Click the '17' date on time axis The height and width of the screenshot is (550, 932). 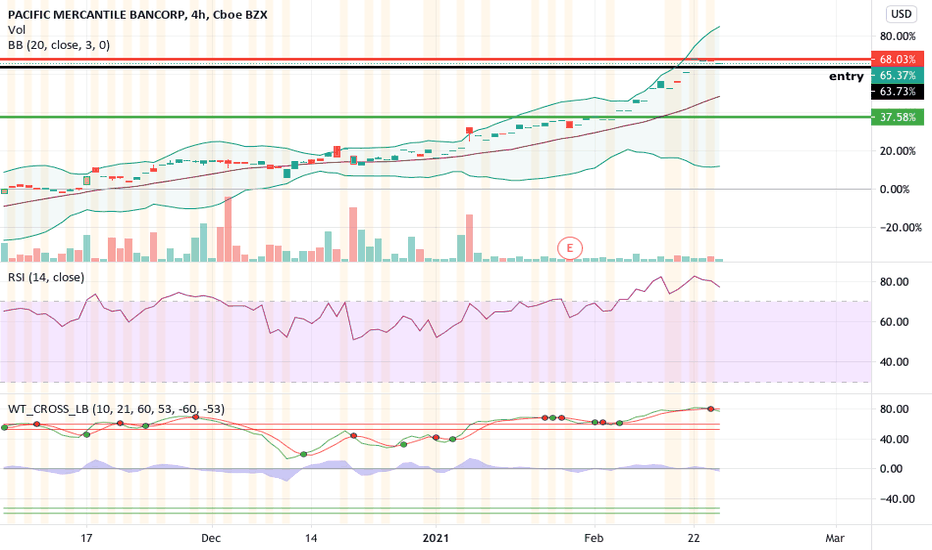(x=86, y=538)
